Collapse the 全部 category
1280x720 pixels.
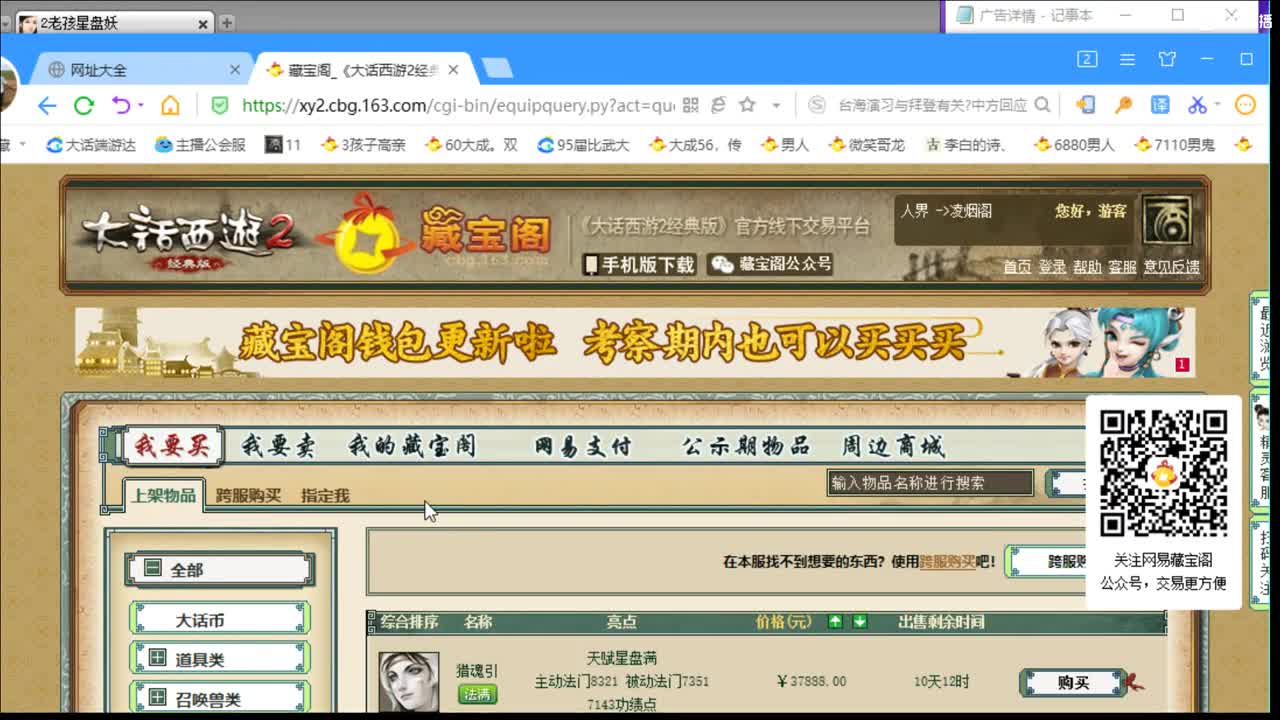pos(153,569)
